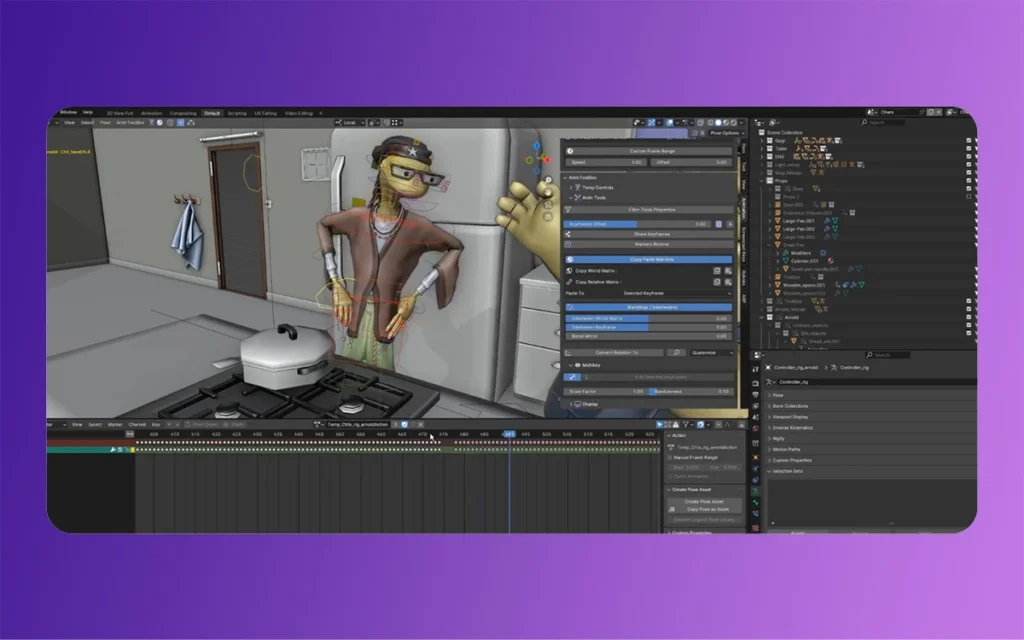Collapse the Anim Tools subpanel
Viewport: 1024px width, 640px height.
[571, 197]
